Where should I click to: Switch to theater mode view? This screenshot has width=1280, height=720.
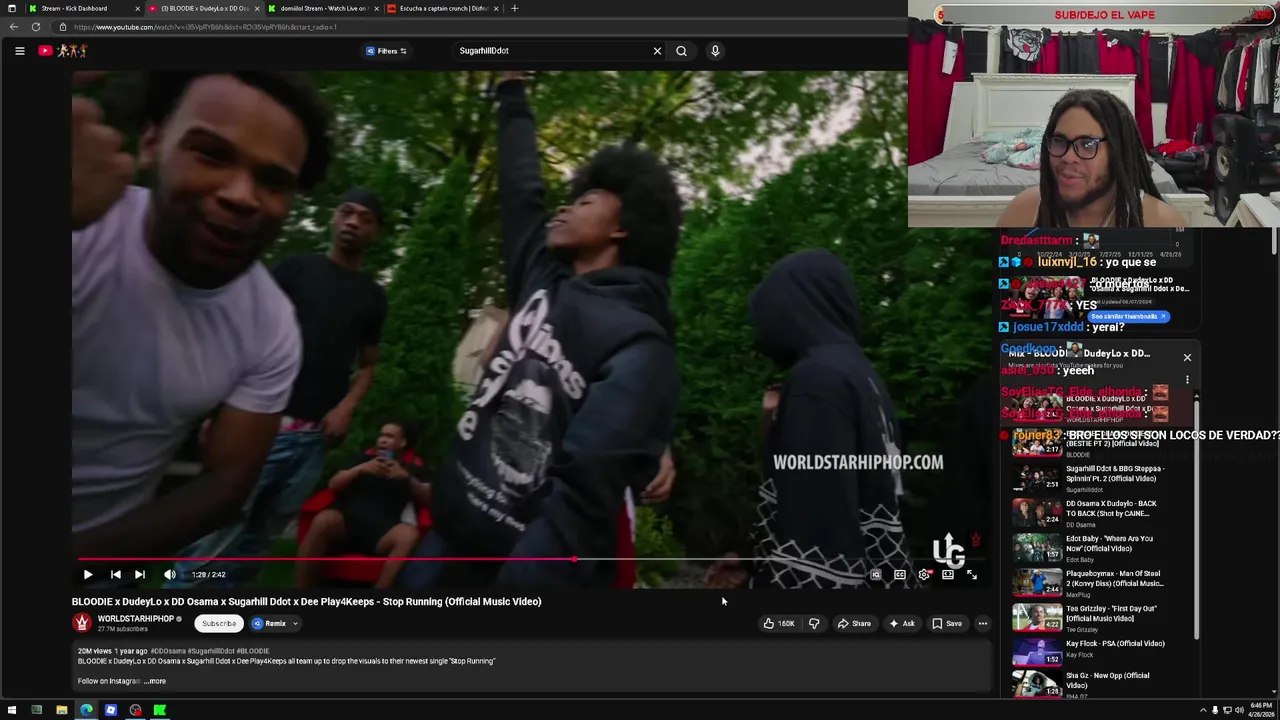(948, 575)
